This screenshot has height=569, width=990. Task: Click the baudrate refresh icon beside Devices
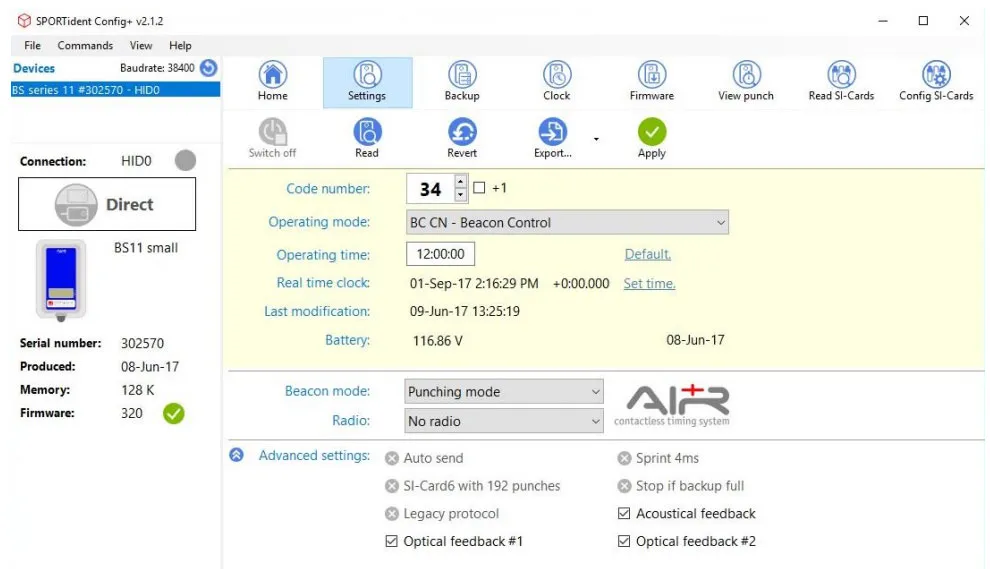[x=208, y=68]
